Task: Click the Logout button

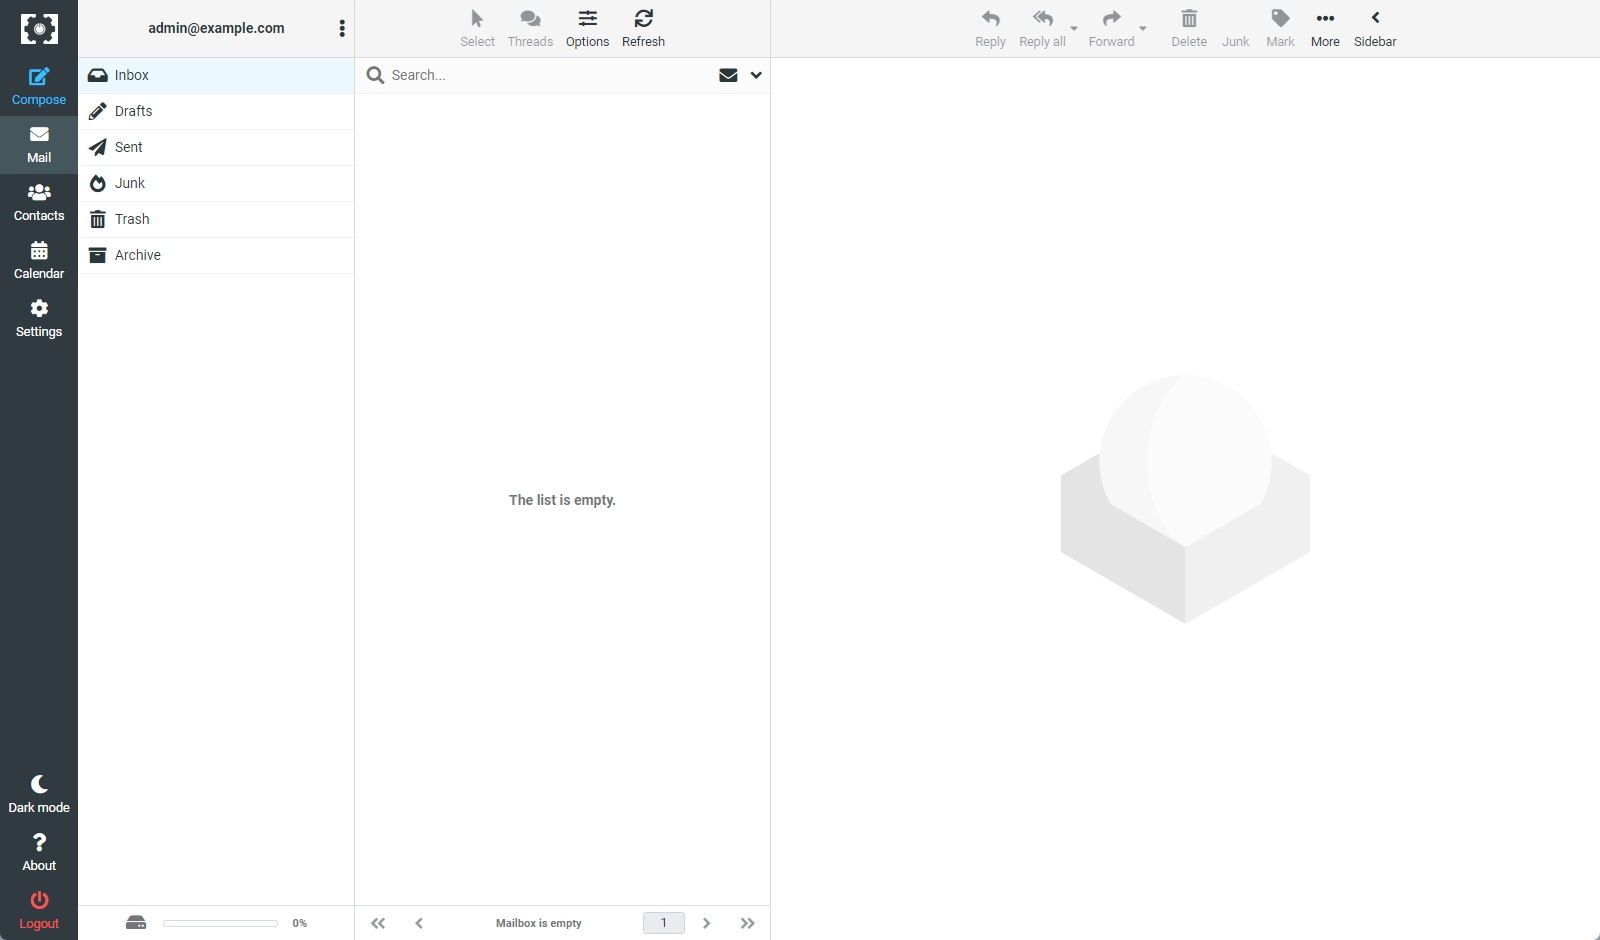Action: click(39, 909)
